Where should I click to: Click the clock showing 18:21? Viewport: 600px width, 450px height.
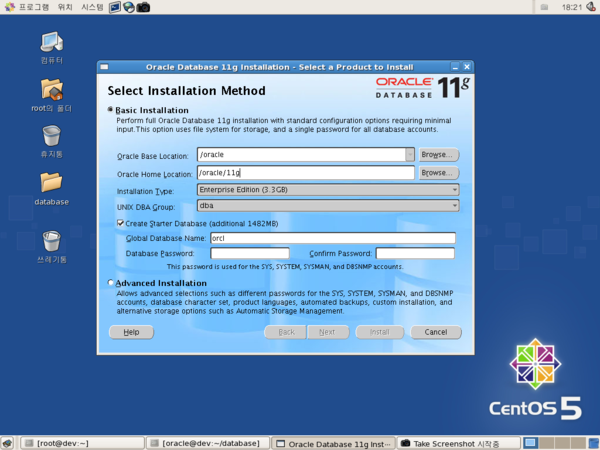572,7
